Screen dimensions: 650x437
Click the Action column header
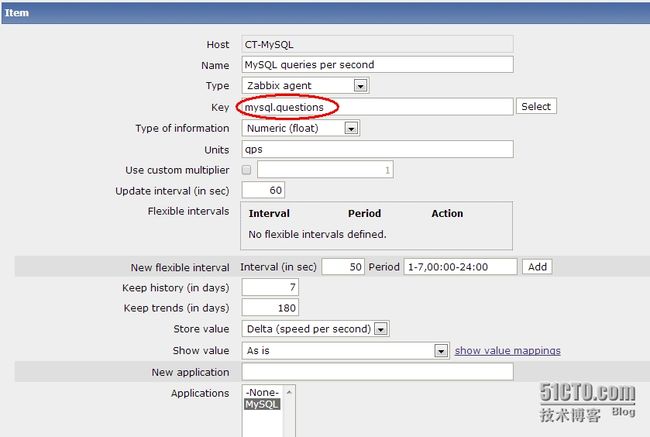[x=447, y=214]
